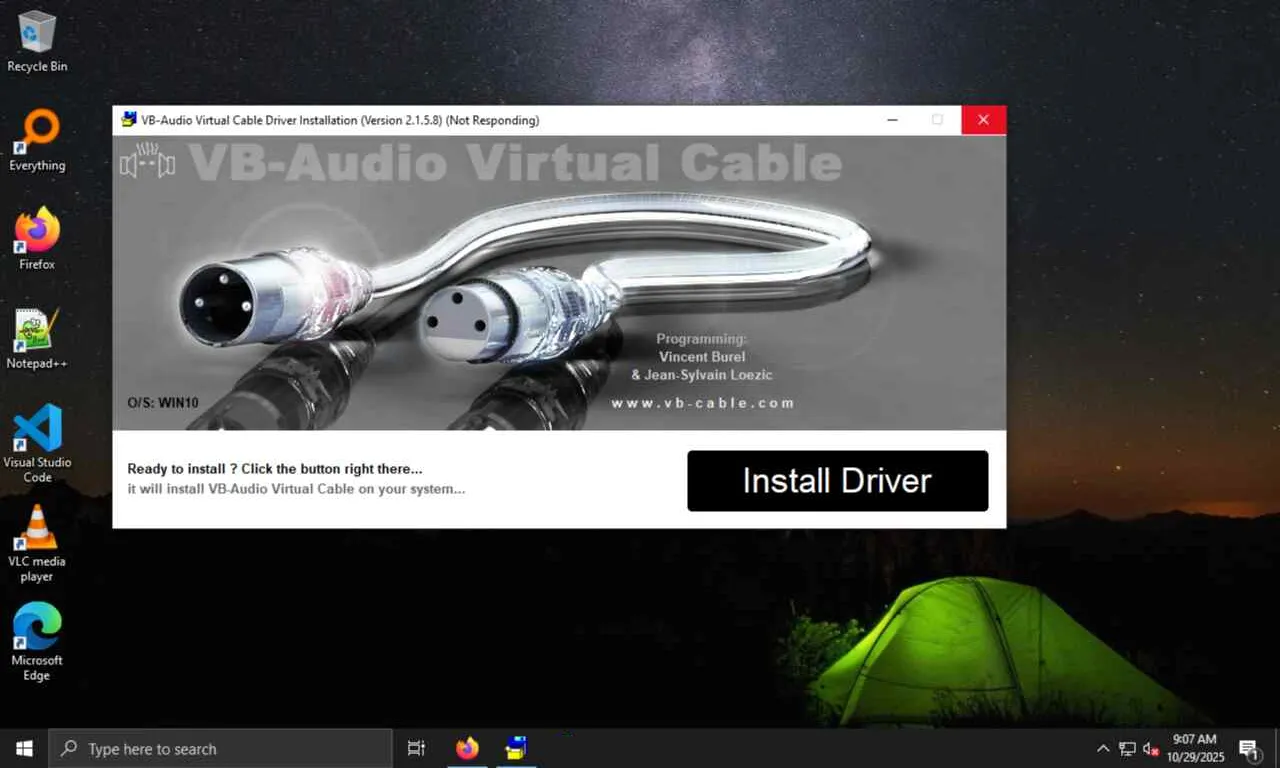1280x768 pixels.
Task: Open the network status tray icon
Action: click(x=1127, y=748)
